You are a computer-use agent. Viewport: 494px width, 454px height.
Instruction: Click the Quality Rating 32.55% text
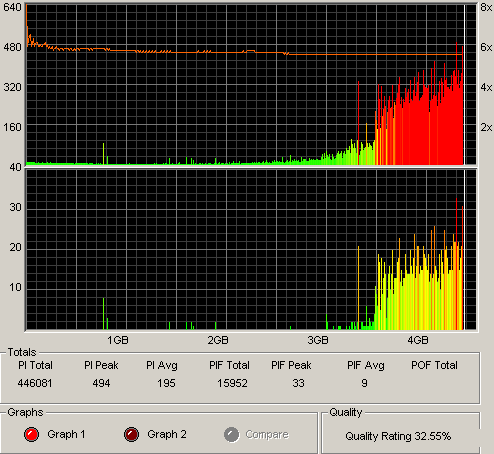click(398, 436)
